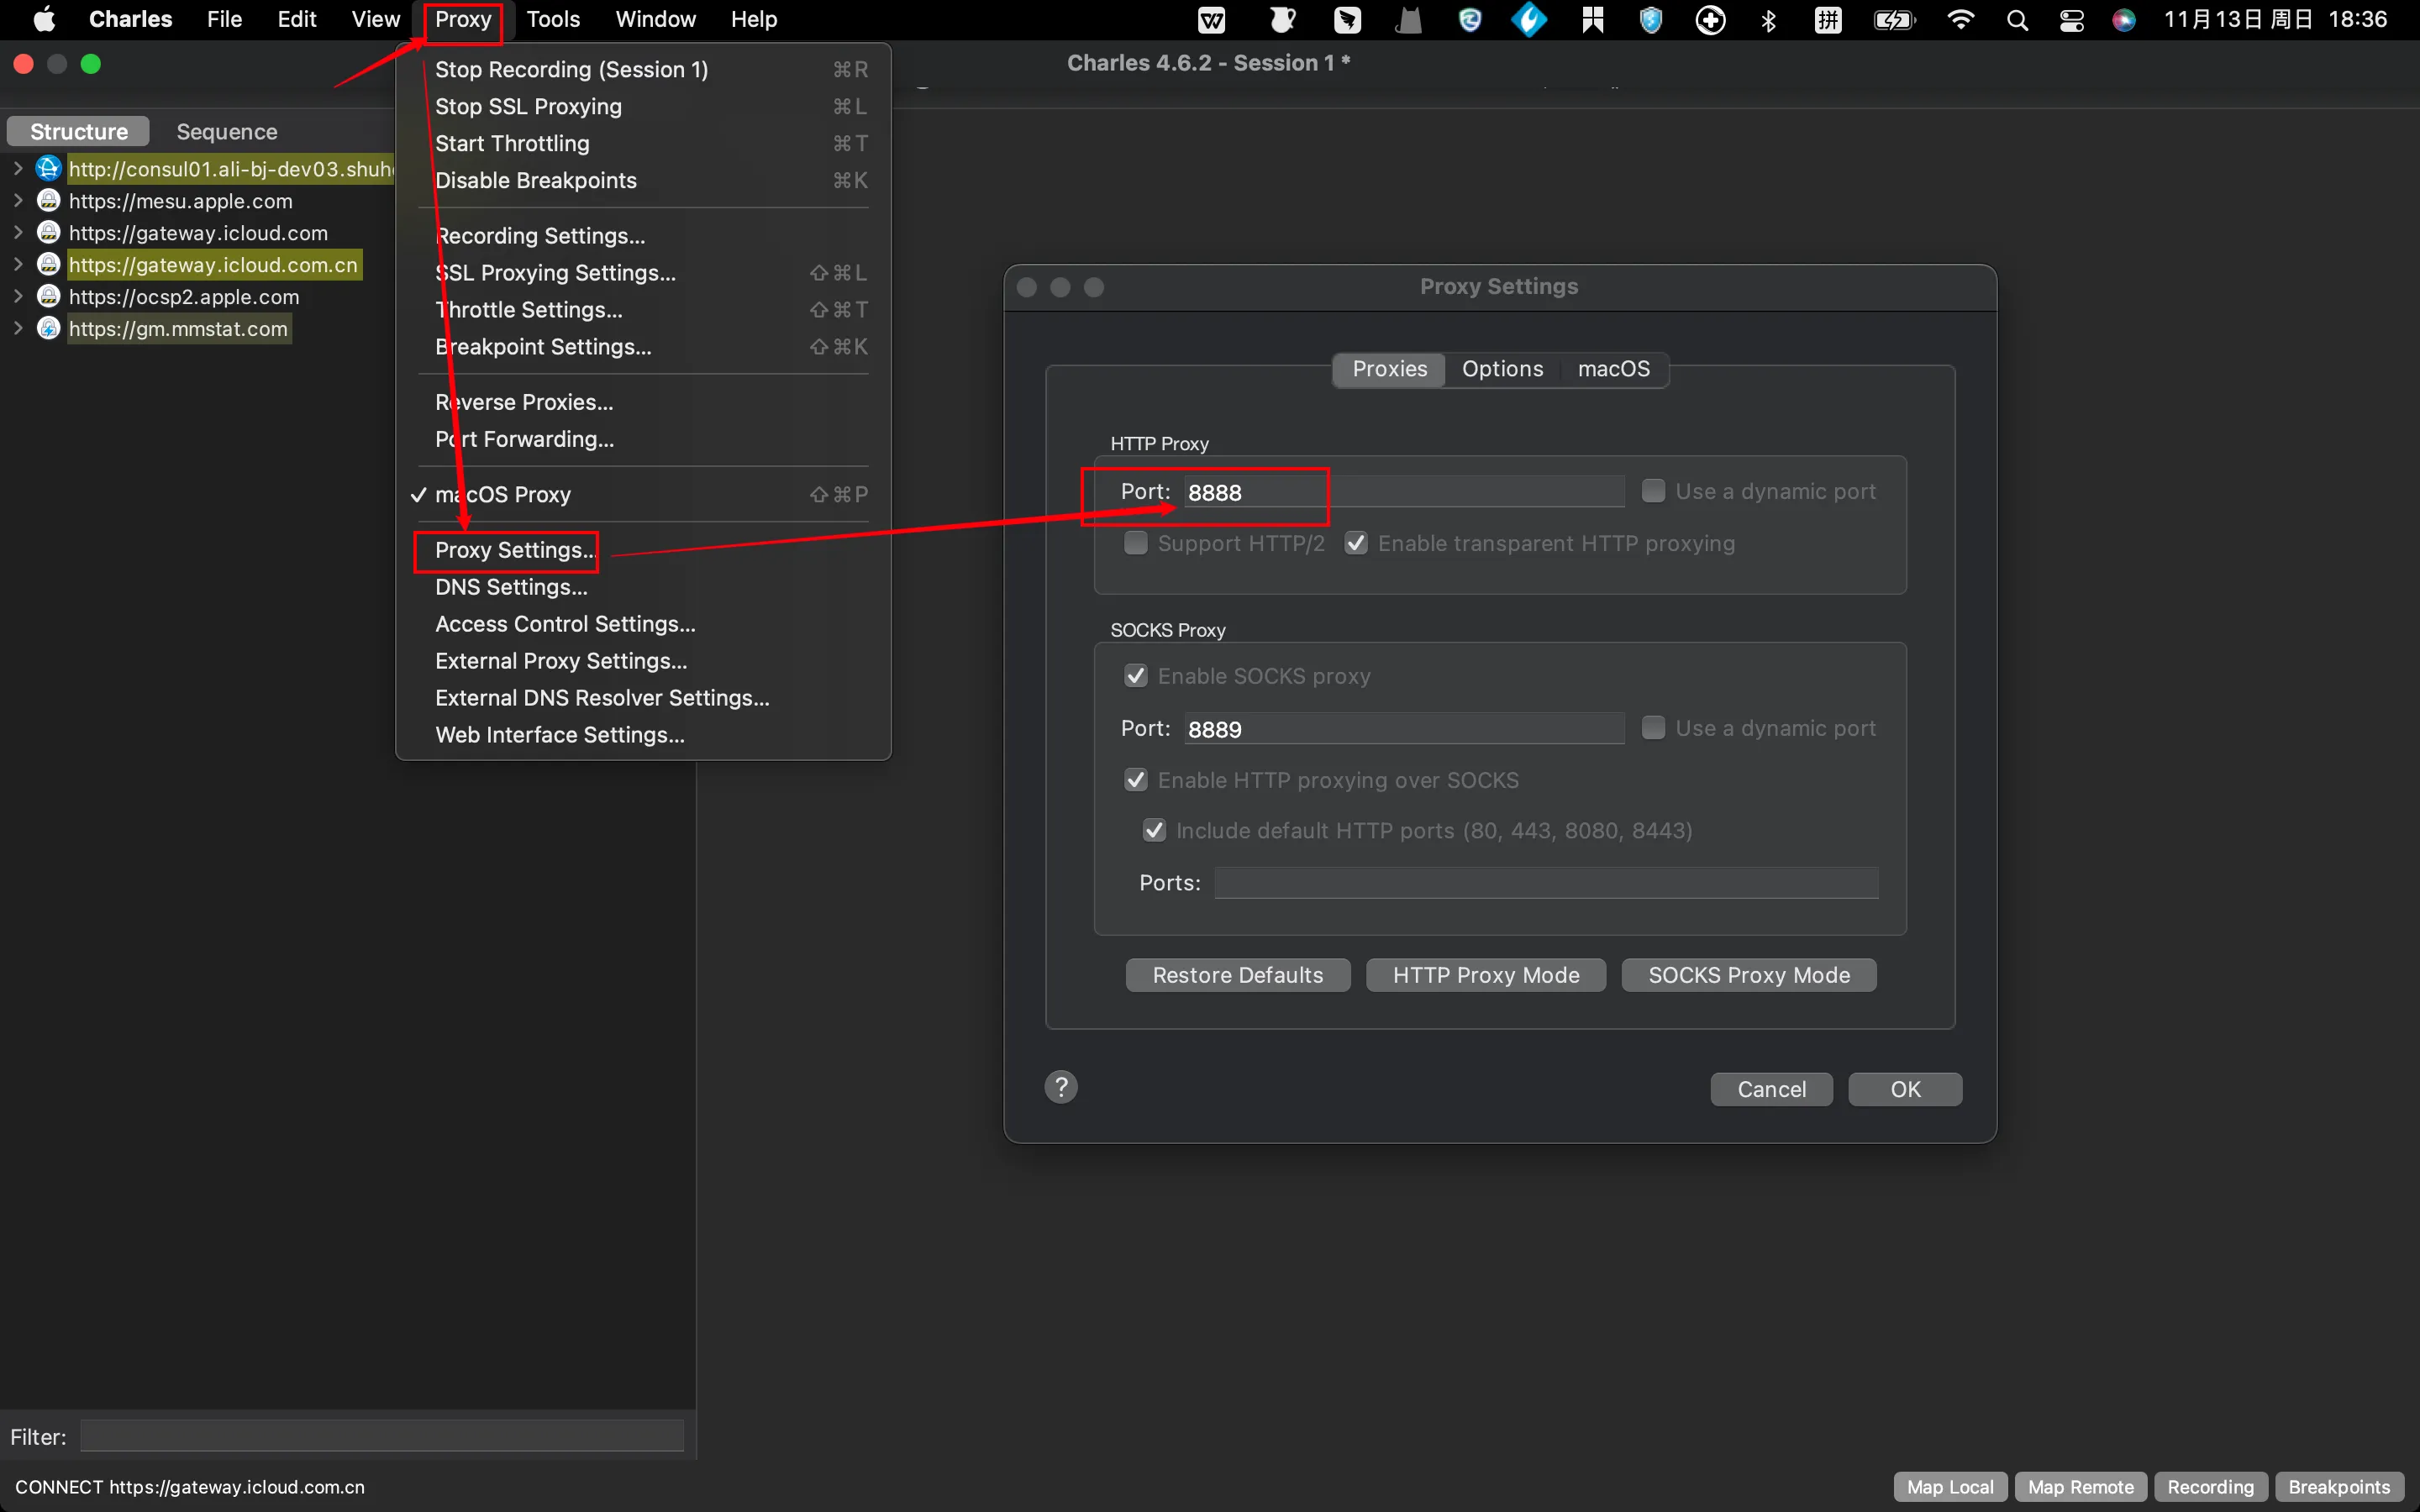Click the SOCKS Proxy Mode button
2420x1512 pixels.
1749,975
